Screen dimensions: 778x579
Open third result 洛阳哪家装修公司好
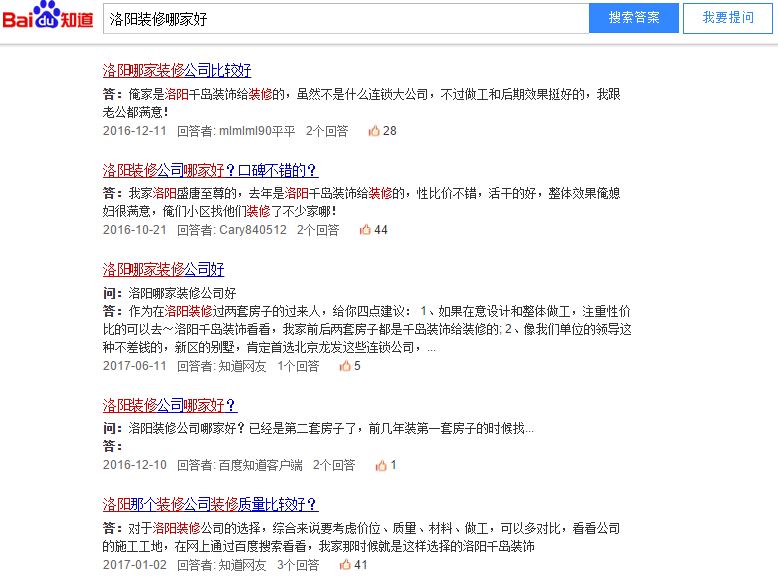click(x=163, y=270)
